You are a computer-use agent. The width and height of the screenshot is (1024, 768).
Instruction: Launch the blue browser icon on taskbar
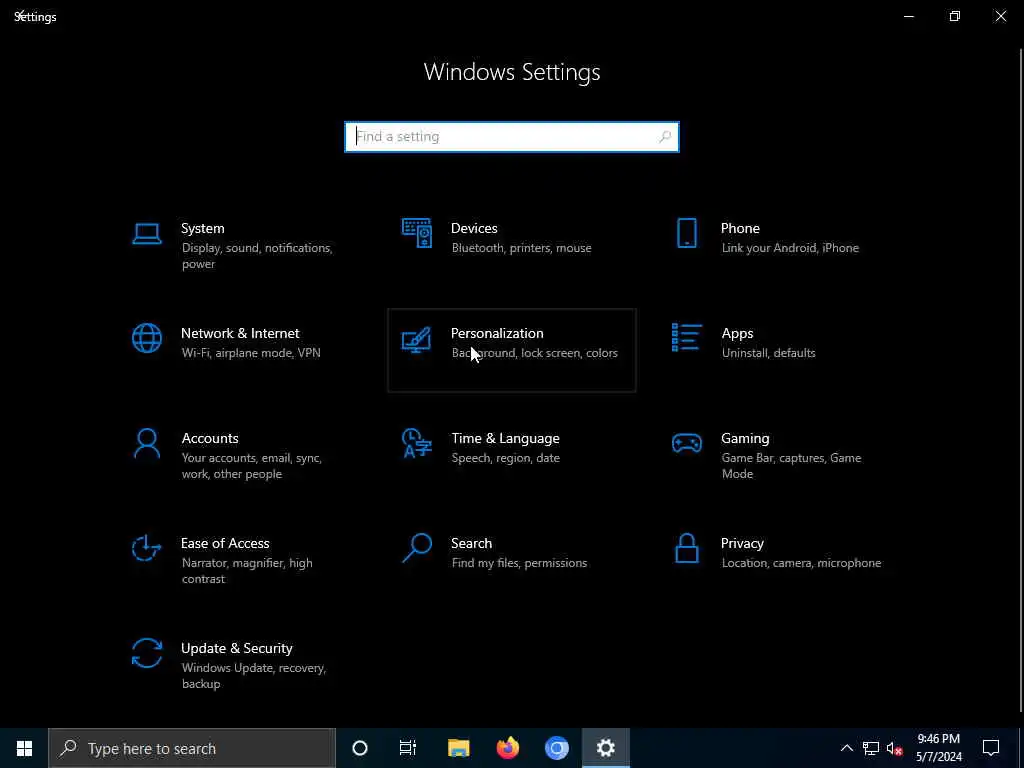click(x=556, y=748)
